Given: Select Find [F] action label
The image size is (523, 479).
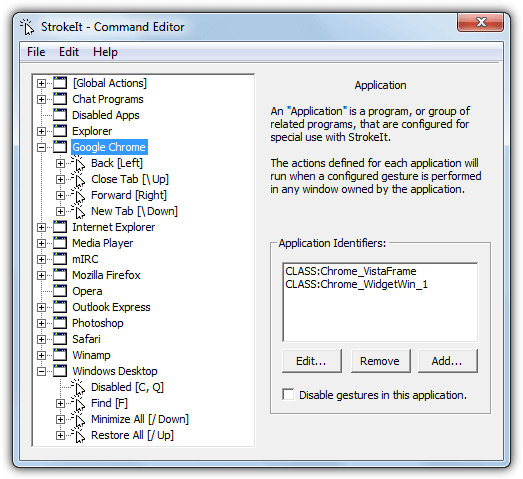Looking at the screenshot, I should (109, 403).
